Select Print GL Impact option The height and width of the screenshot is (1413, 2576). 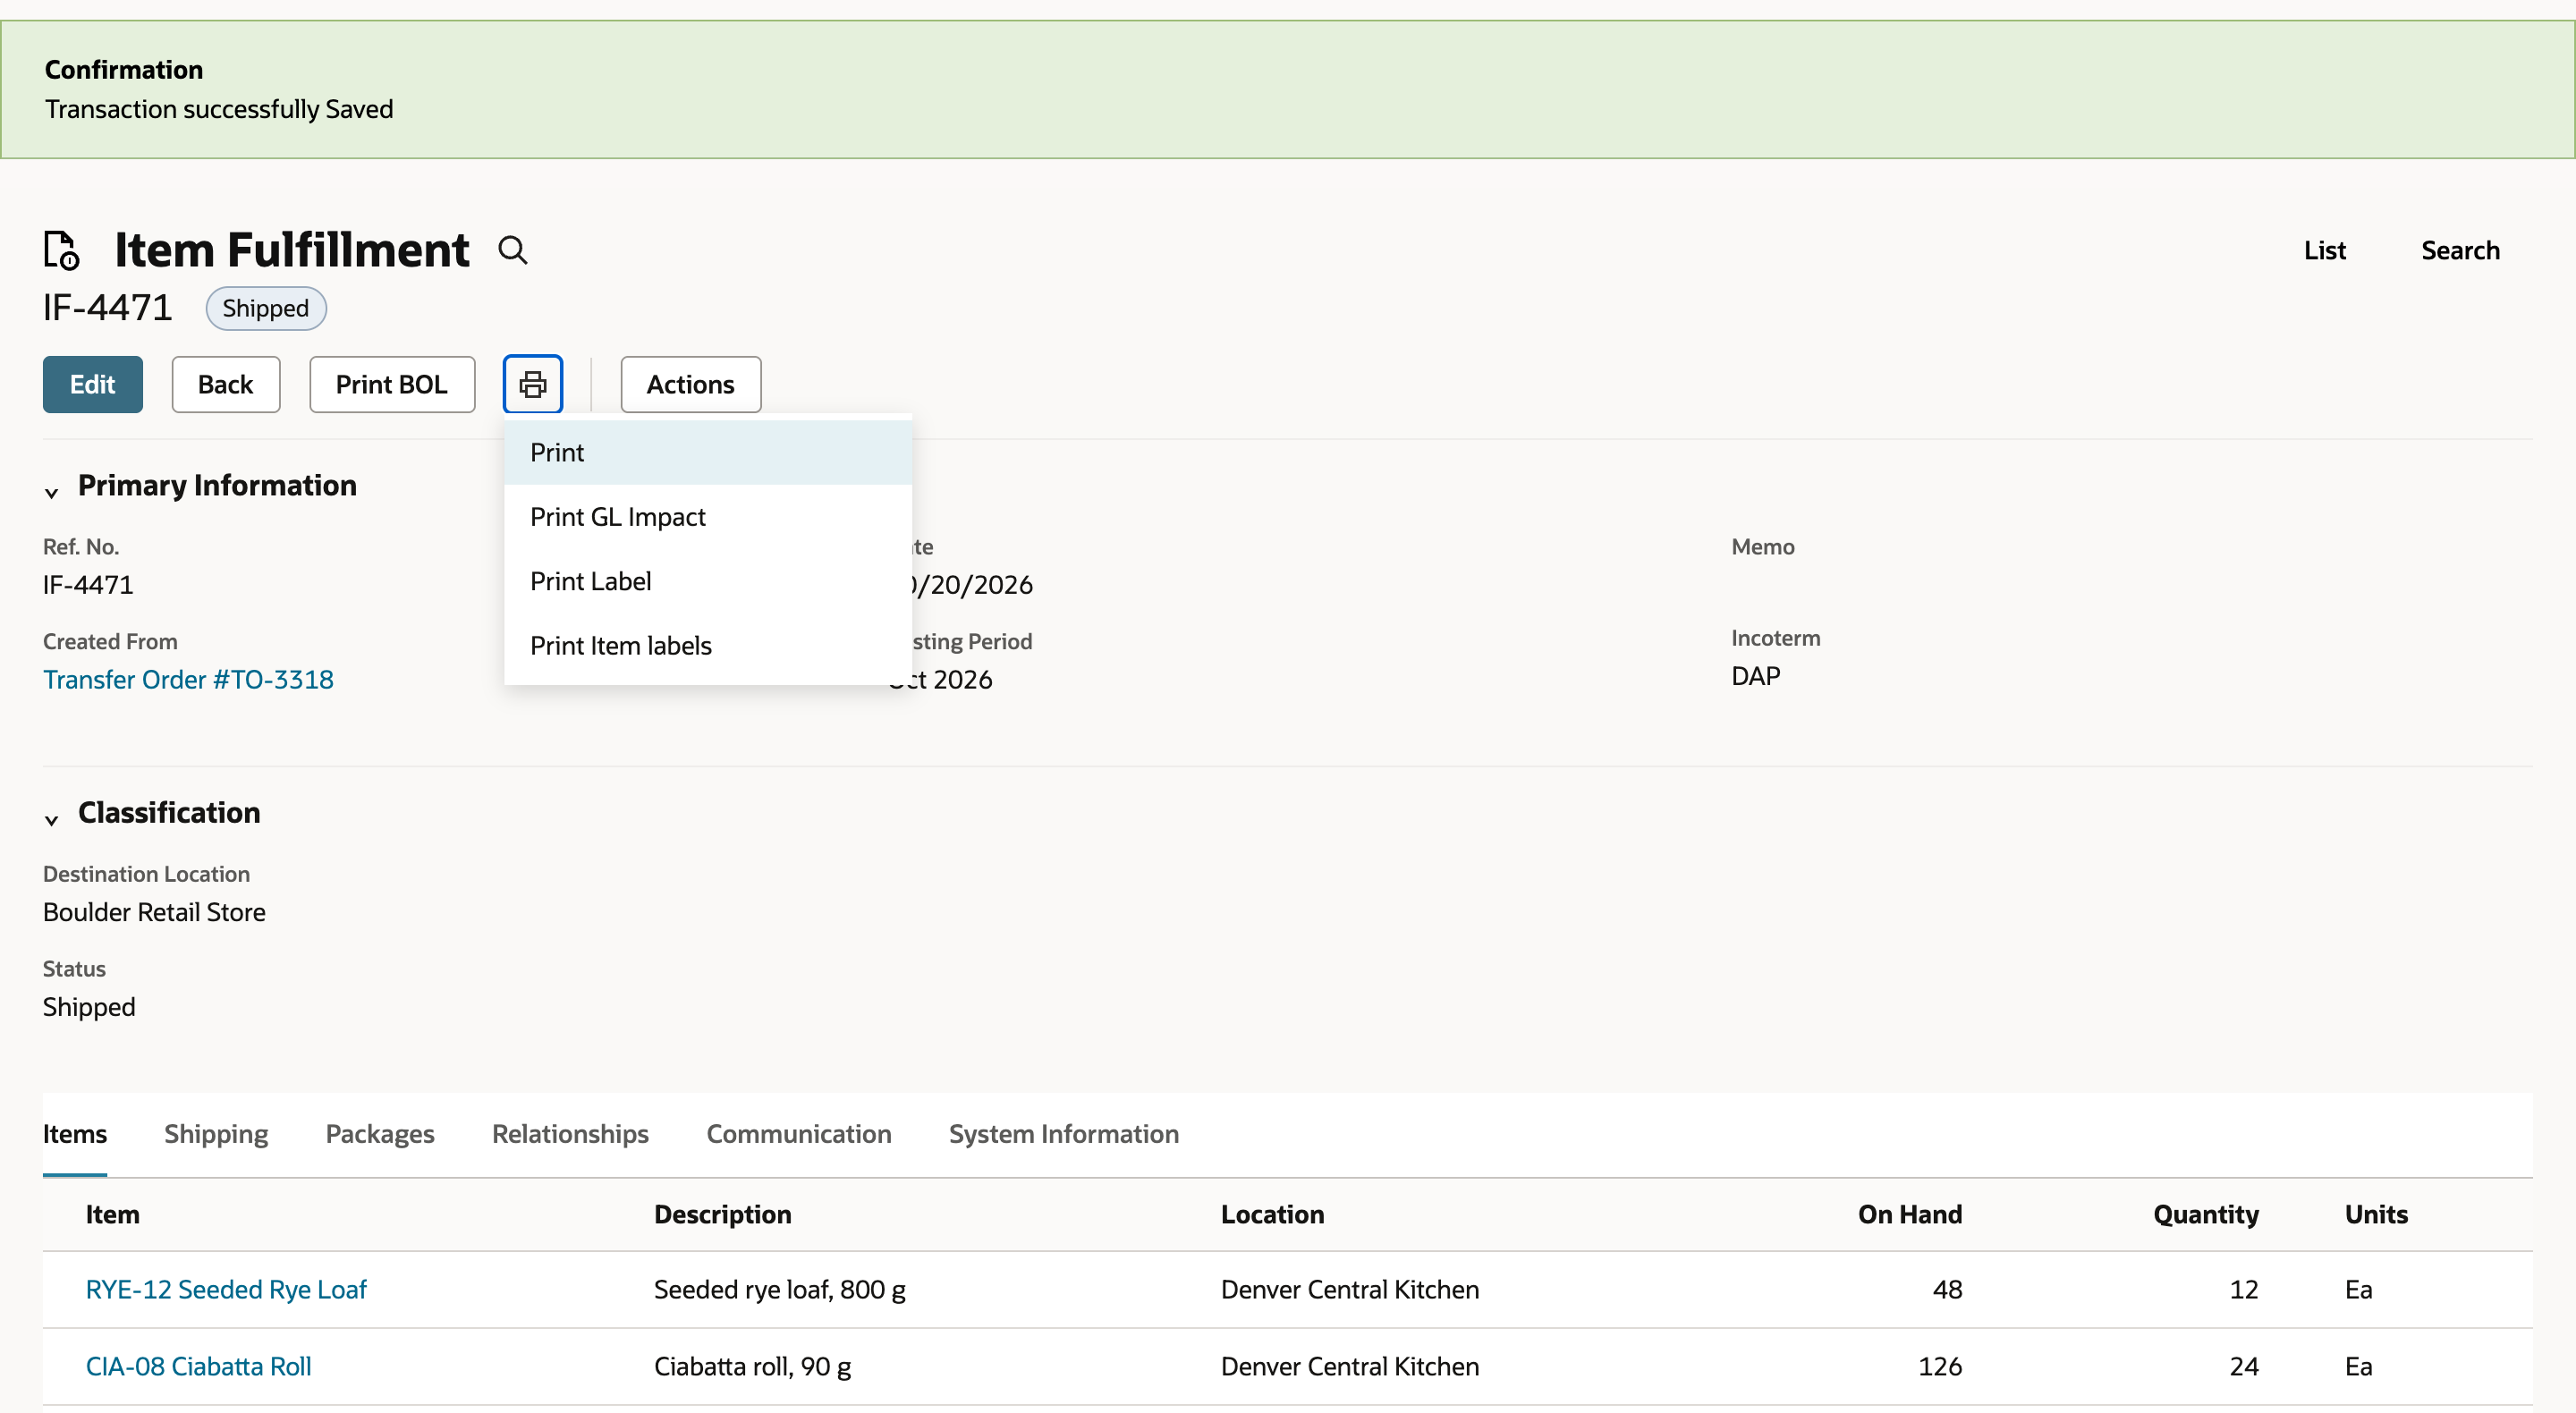707,517
